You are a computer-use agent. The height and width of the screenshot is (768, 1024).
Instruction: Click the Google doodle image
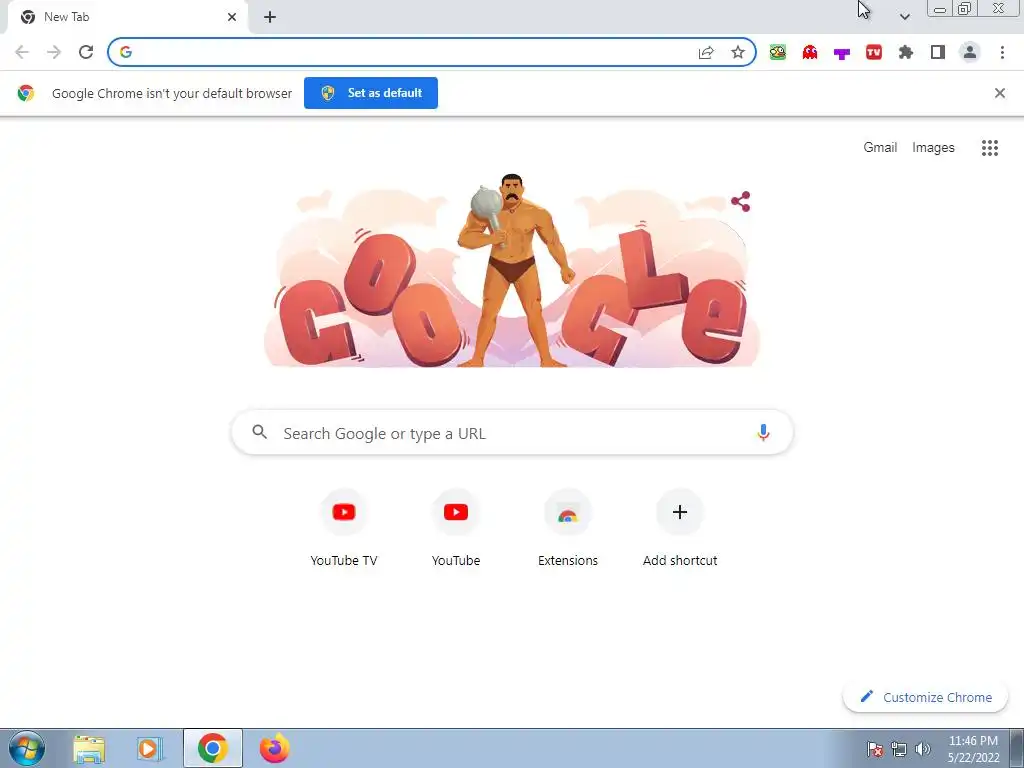coord(512,270)
